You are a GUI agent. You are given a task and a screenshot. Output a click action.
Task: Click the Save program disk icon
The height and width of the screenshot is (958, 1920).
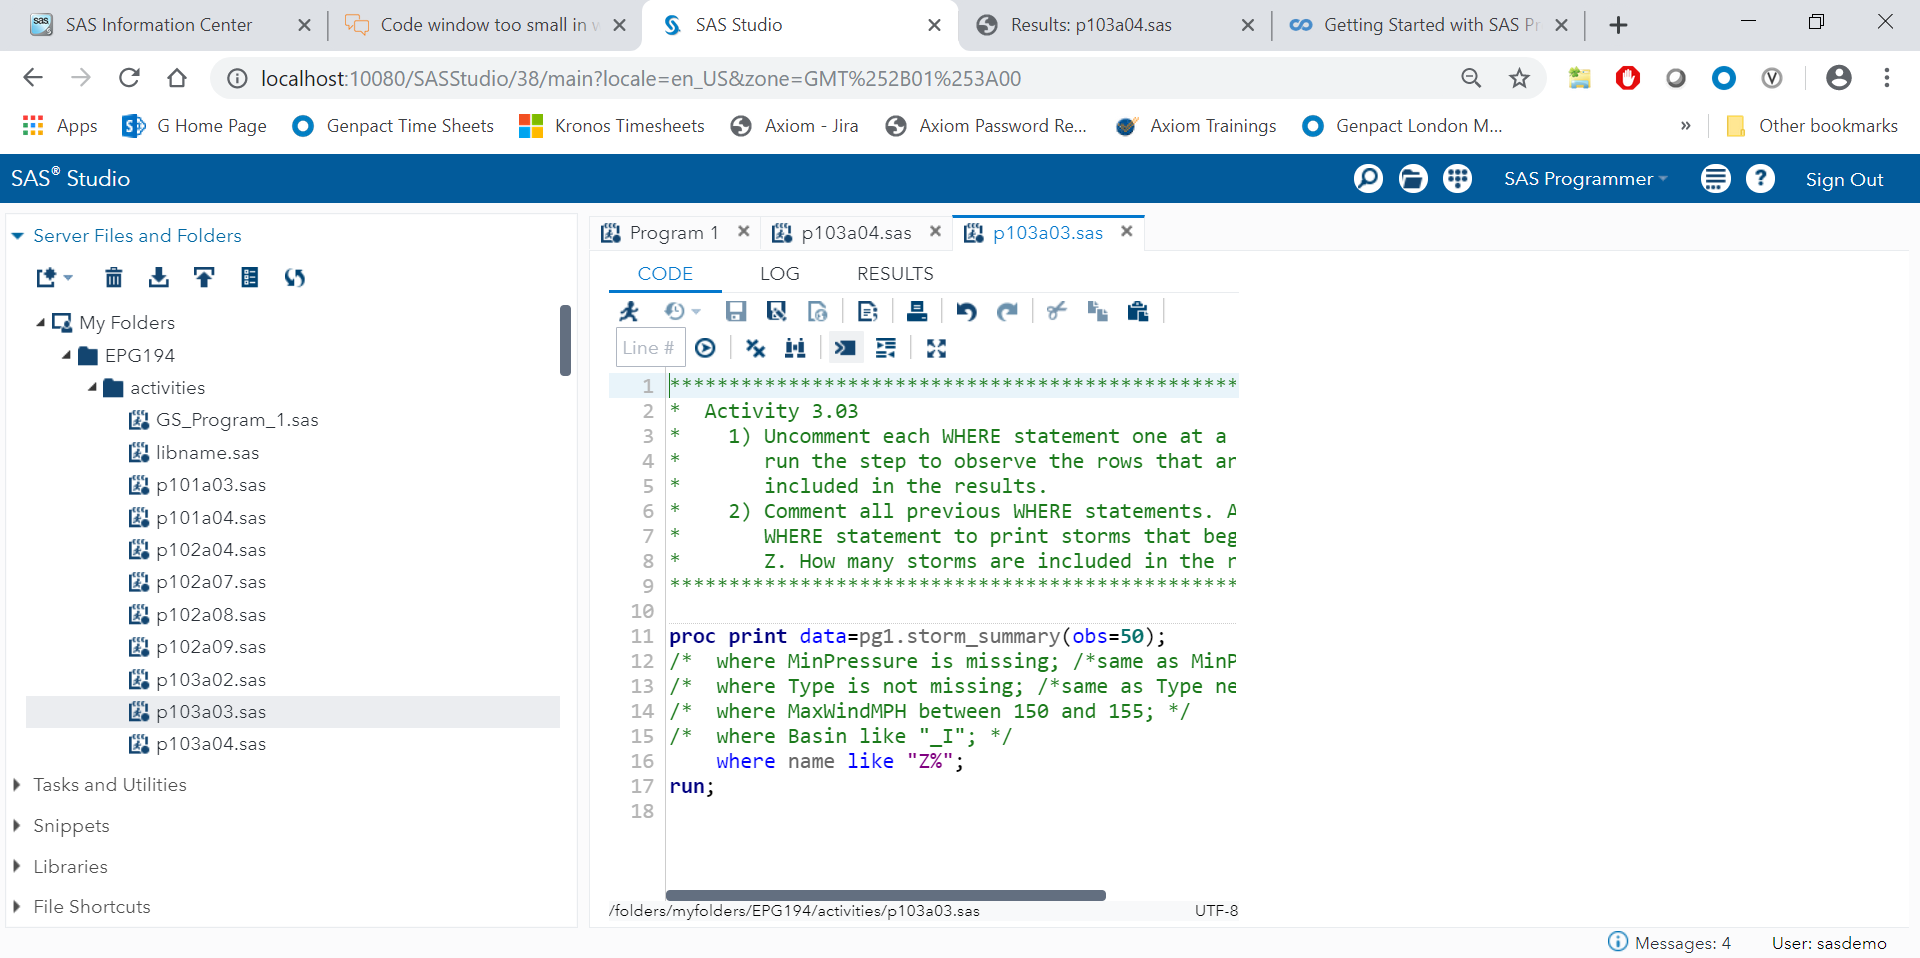click(x=736, y=312)
